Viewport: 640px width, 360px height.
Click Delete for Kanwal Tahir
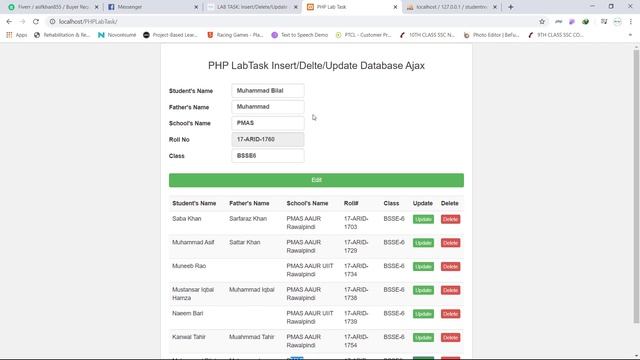coord(450,338)
